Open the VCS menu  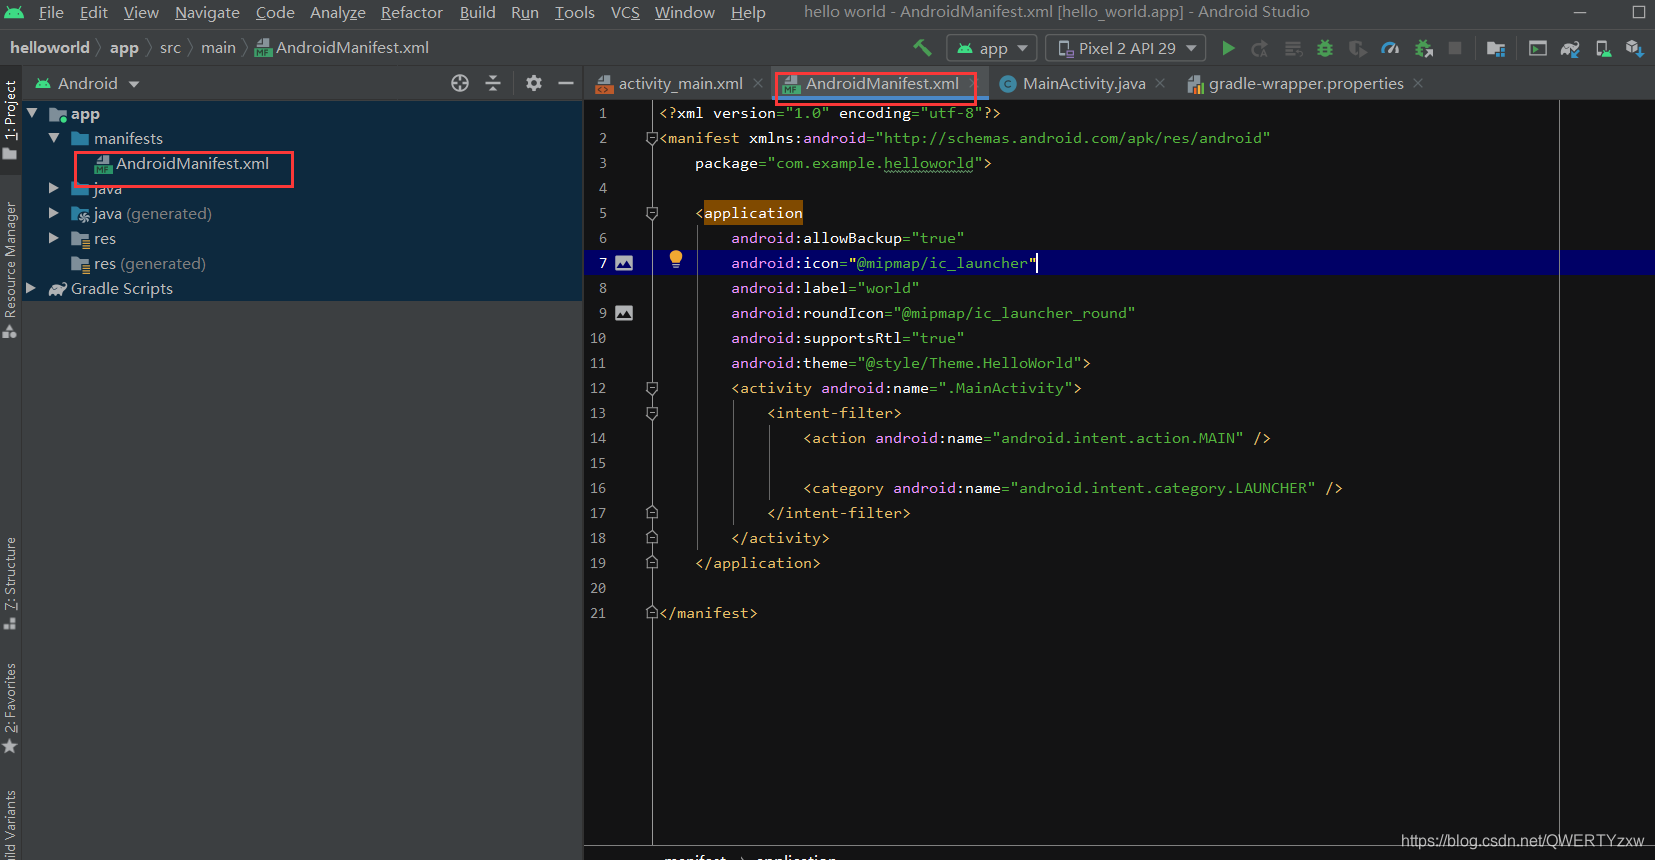click(625, 12)
